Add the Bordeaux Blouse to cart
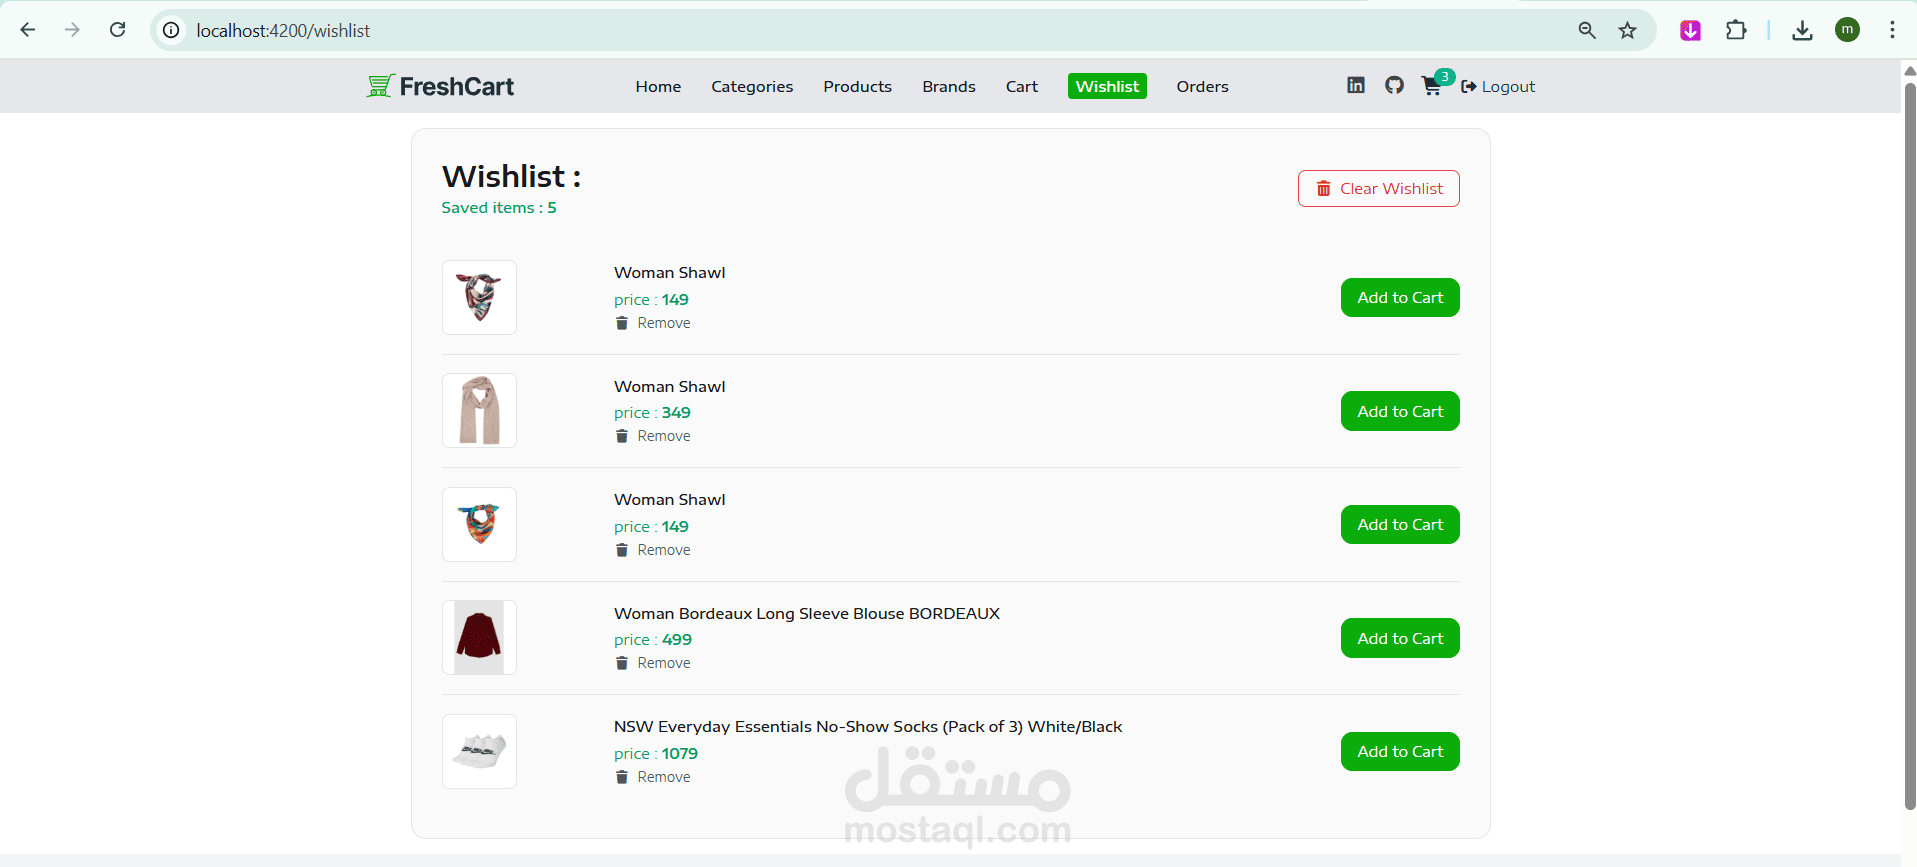The image size is (1917, 867). tap(1400, 638)
